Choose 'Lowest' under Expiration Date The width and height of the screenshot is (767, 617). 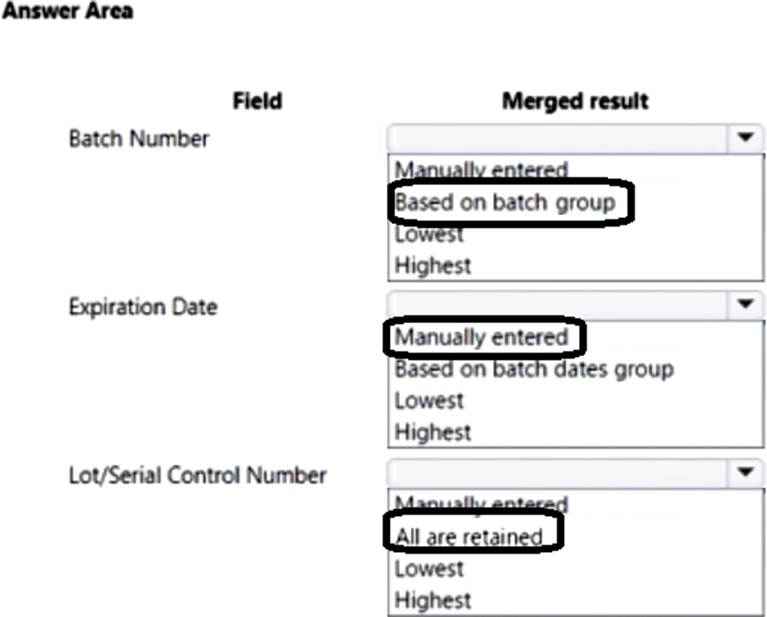coord(429,401)
